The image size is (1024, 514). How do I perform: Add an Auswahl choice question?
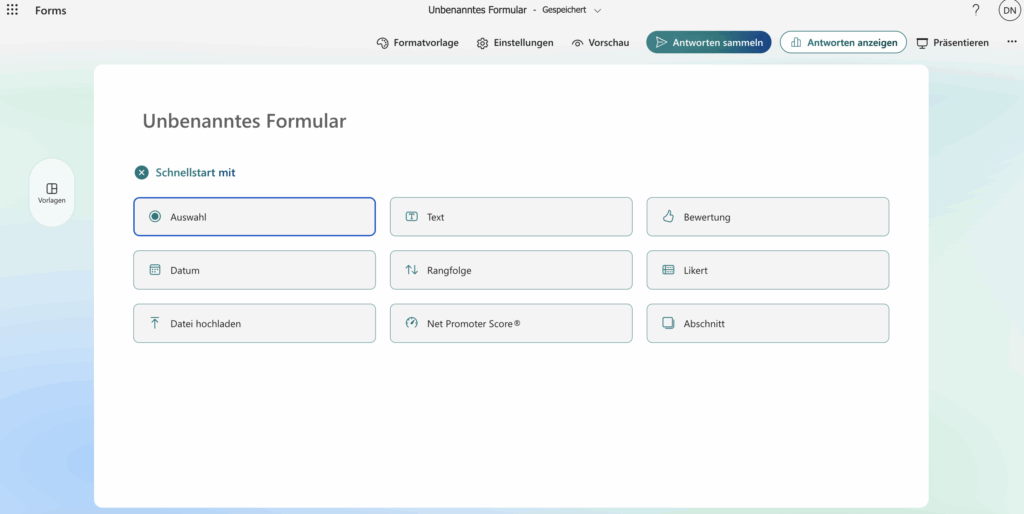click(x=255, y=217)
